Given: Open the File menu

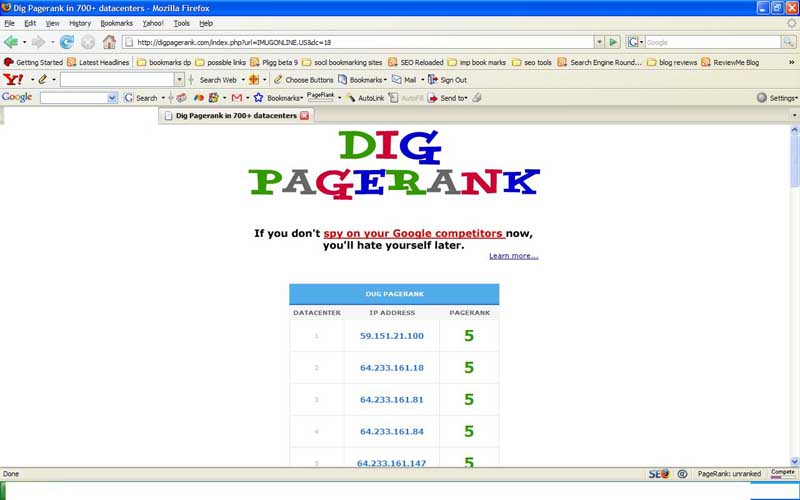Looking at the screenshot, I should point(9,23).
